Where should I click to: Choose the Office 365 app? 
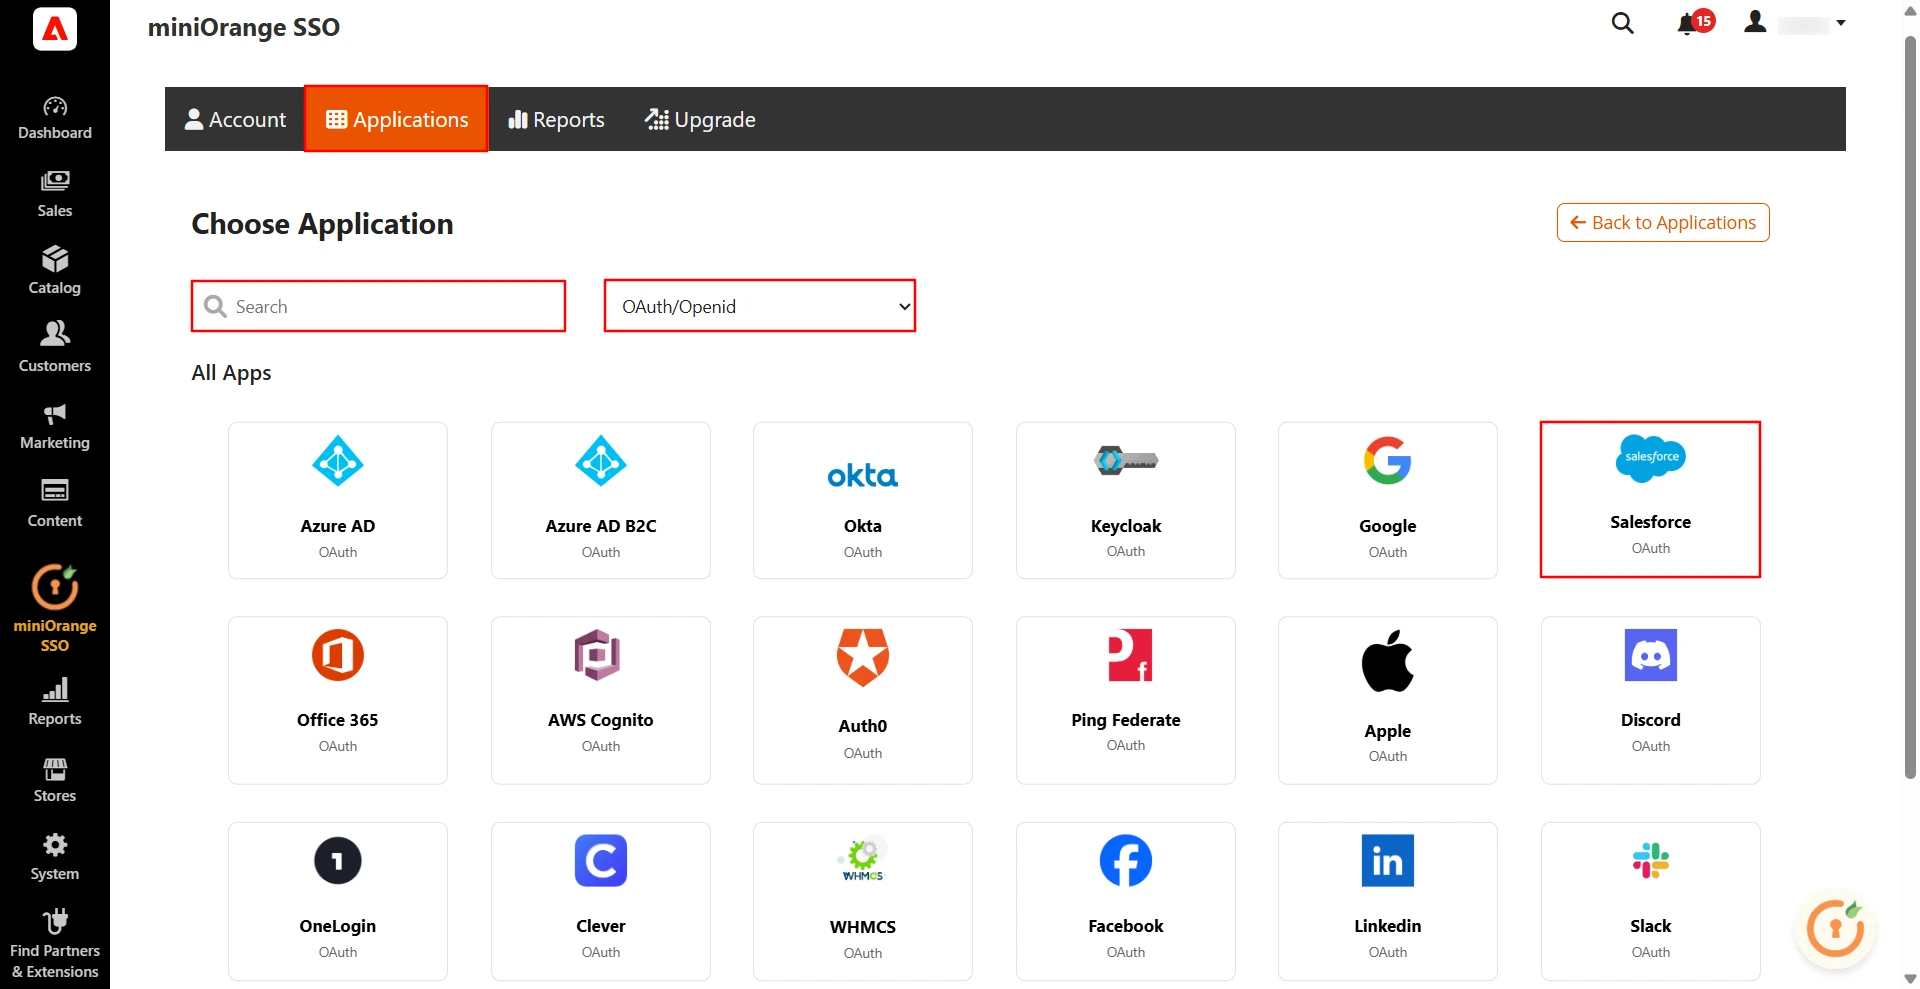[338, 700]
